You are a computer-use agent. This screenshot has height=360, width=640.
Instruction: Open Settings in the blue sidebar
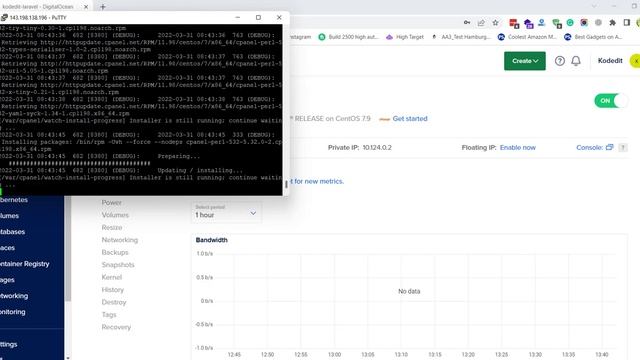tap(9, 344)
